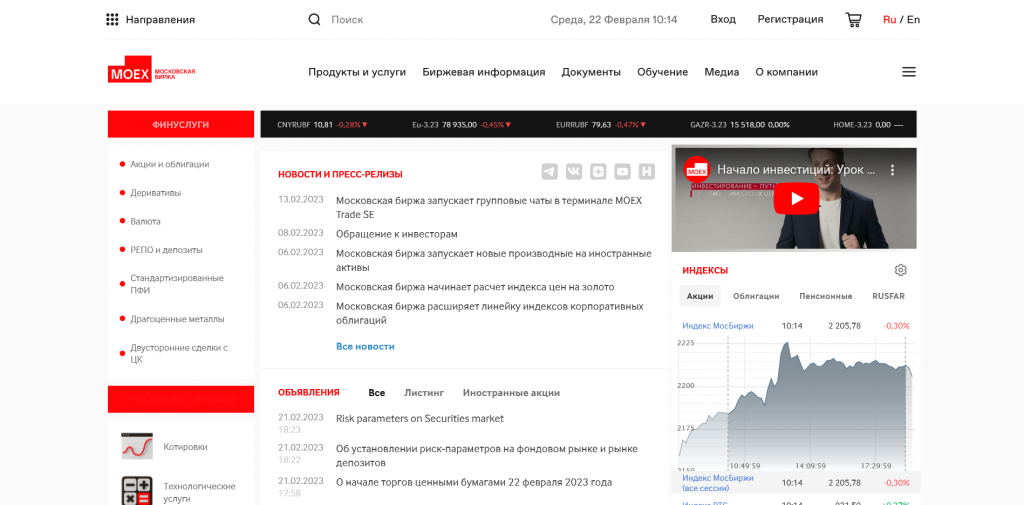Open the hamburger menu in main navigation
The height and width of the screenshot is (505, 1024).
[x=909, y=72]
